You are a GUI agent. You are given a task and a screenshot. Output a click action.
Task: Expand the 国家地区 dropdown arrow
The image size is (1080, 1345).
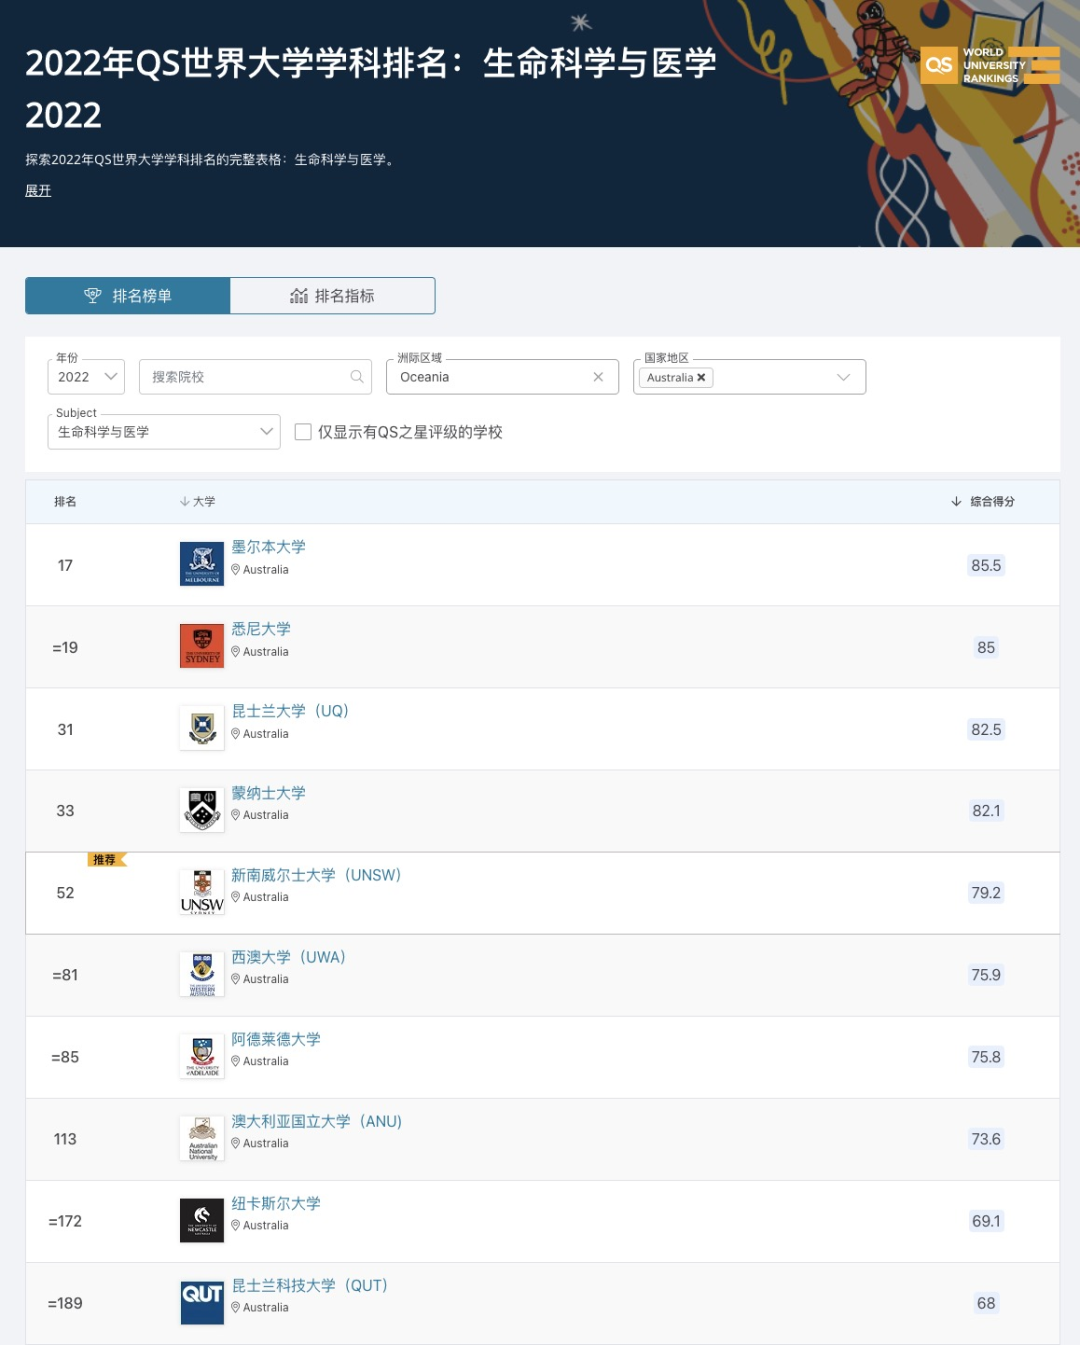(x=843, y=377)
